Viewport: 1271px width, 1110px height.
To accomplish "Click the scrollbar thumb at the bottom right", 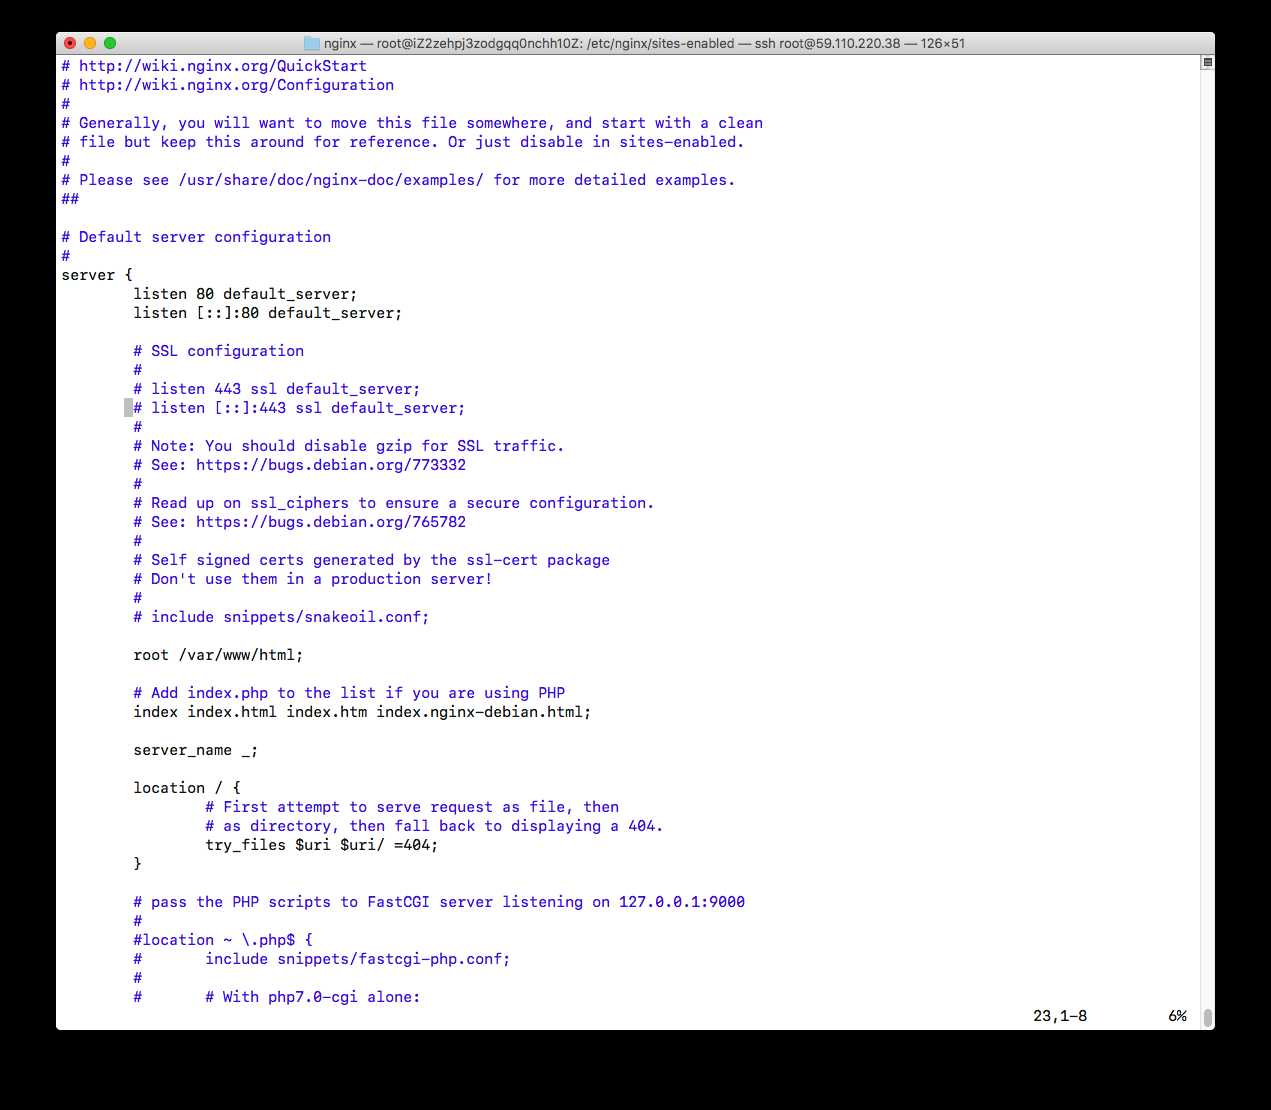I will (1207, 1017).
